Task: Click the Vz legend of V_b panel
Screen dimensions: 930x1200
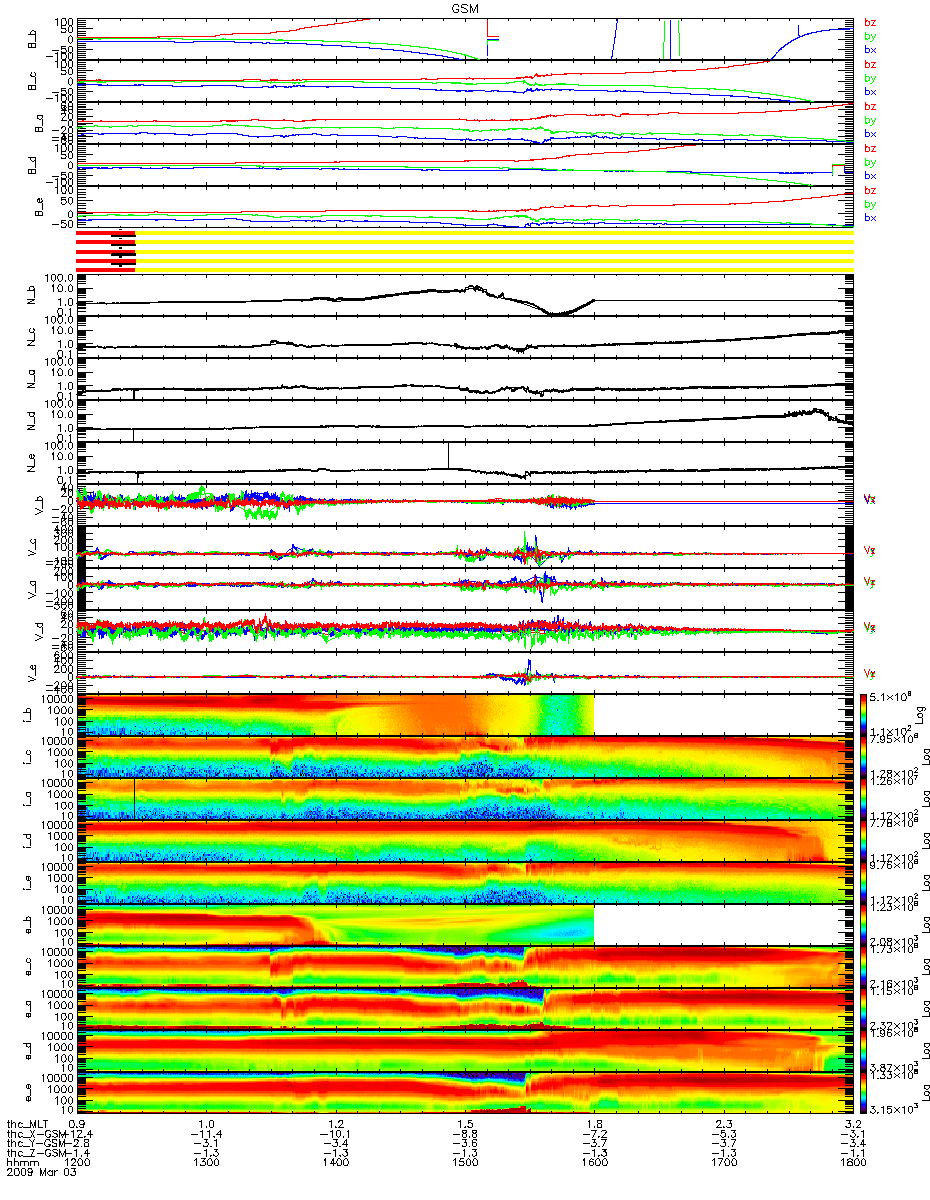Action: click(x=870, y=497)
